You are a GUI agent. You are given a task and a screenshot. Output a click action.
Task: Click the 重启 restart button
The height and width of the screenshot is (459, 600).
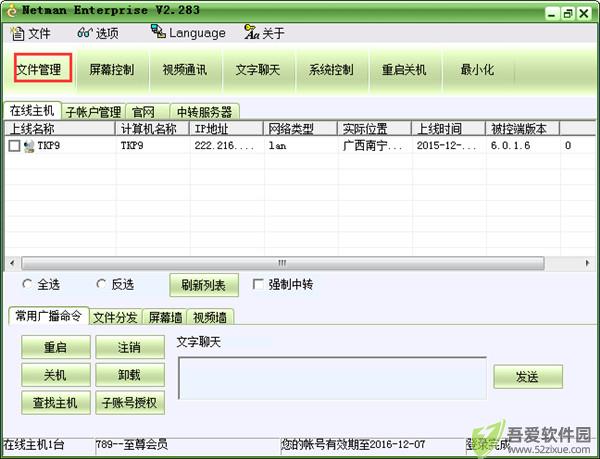[x=56, y=347]
